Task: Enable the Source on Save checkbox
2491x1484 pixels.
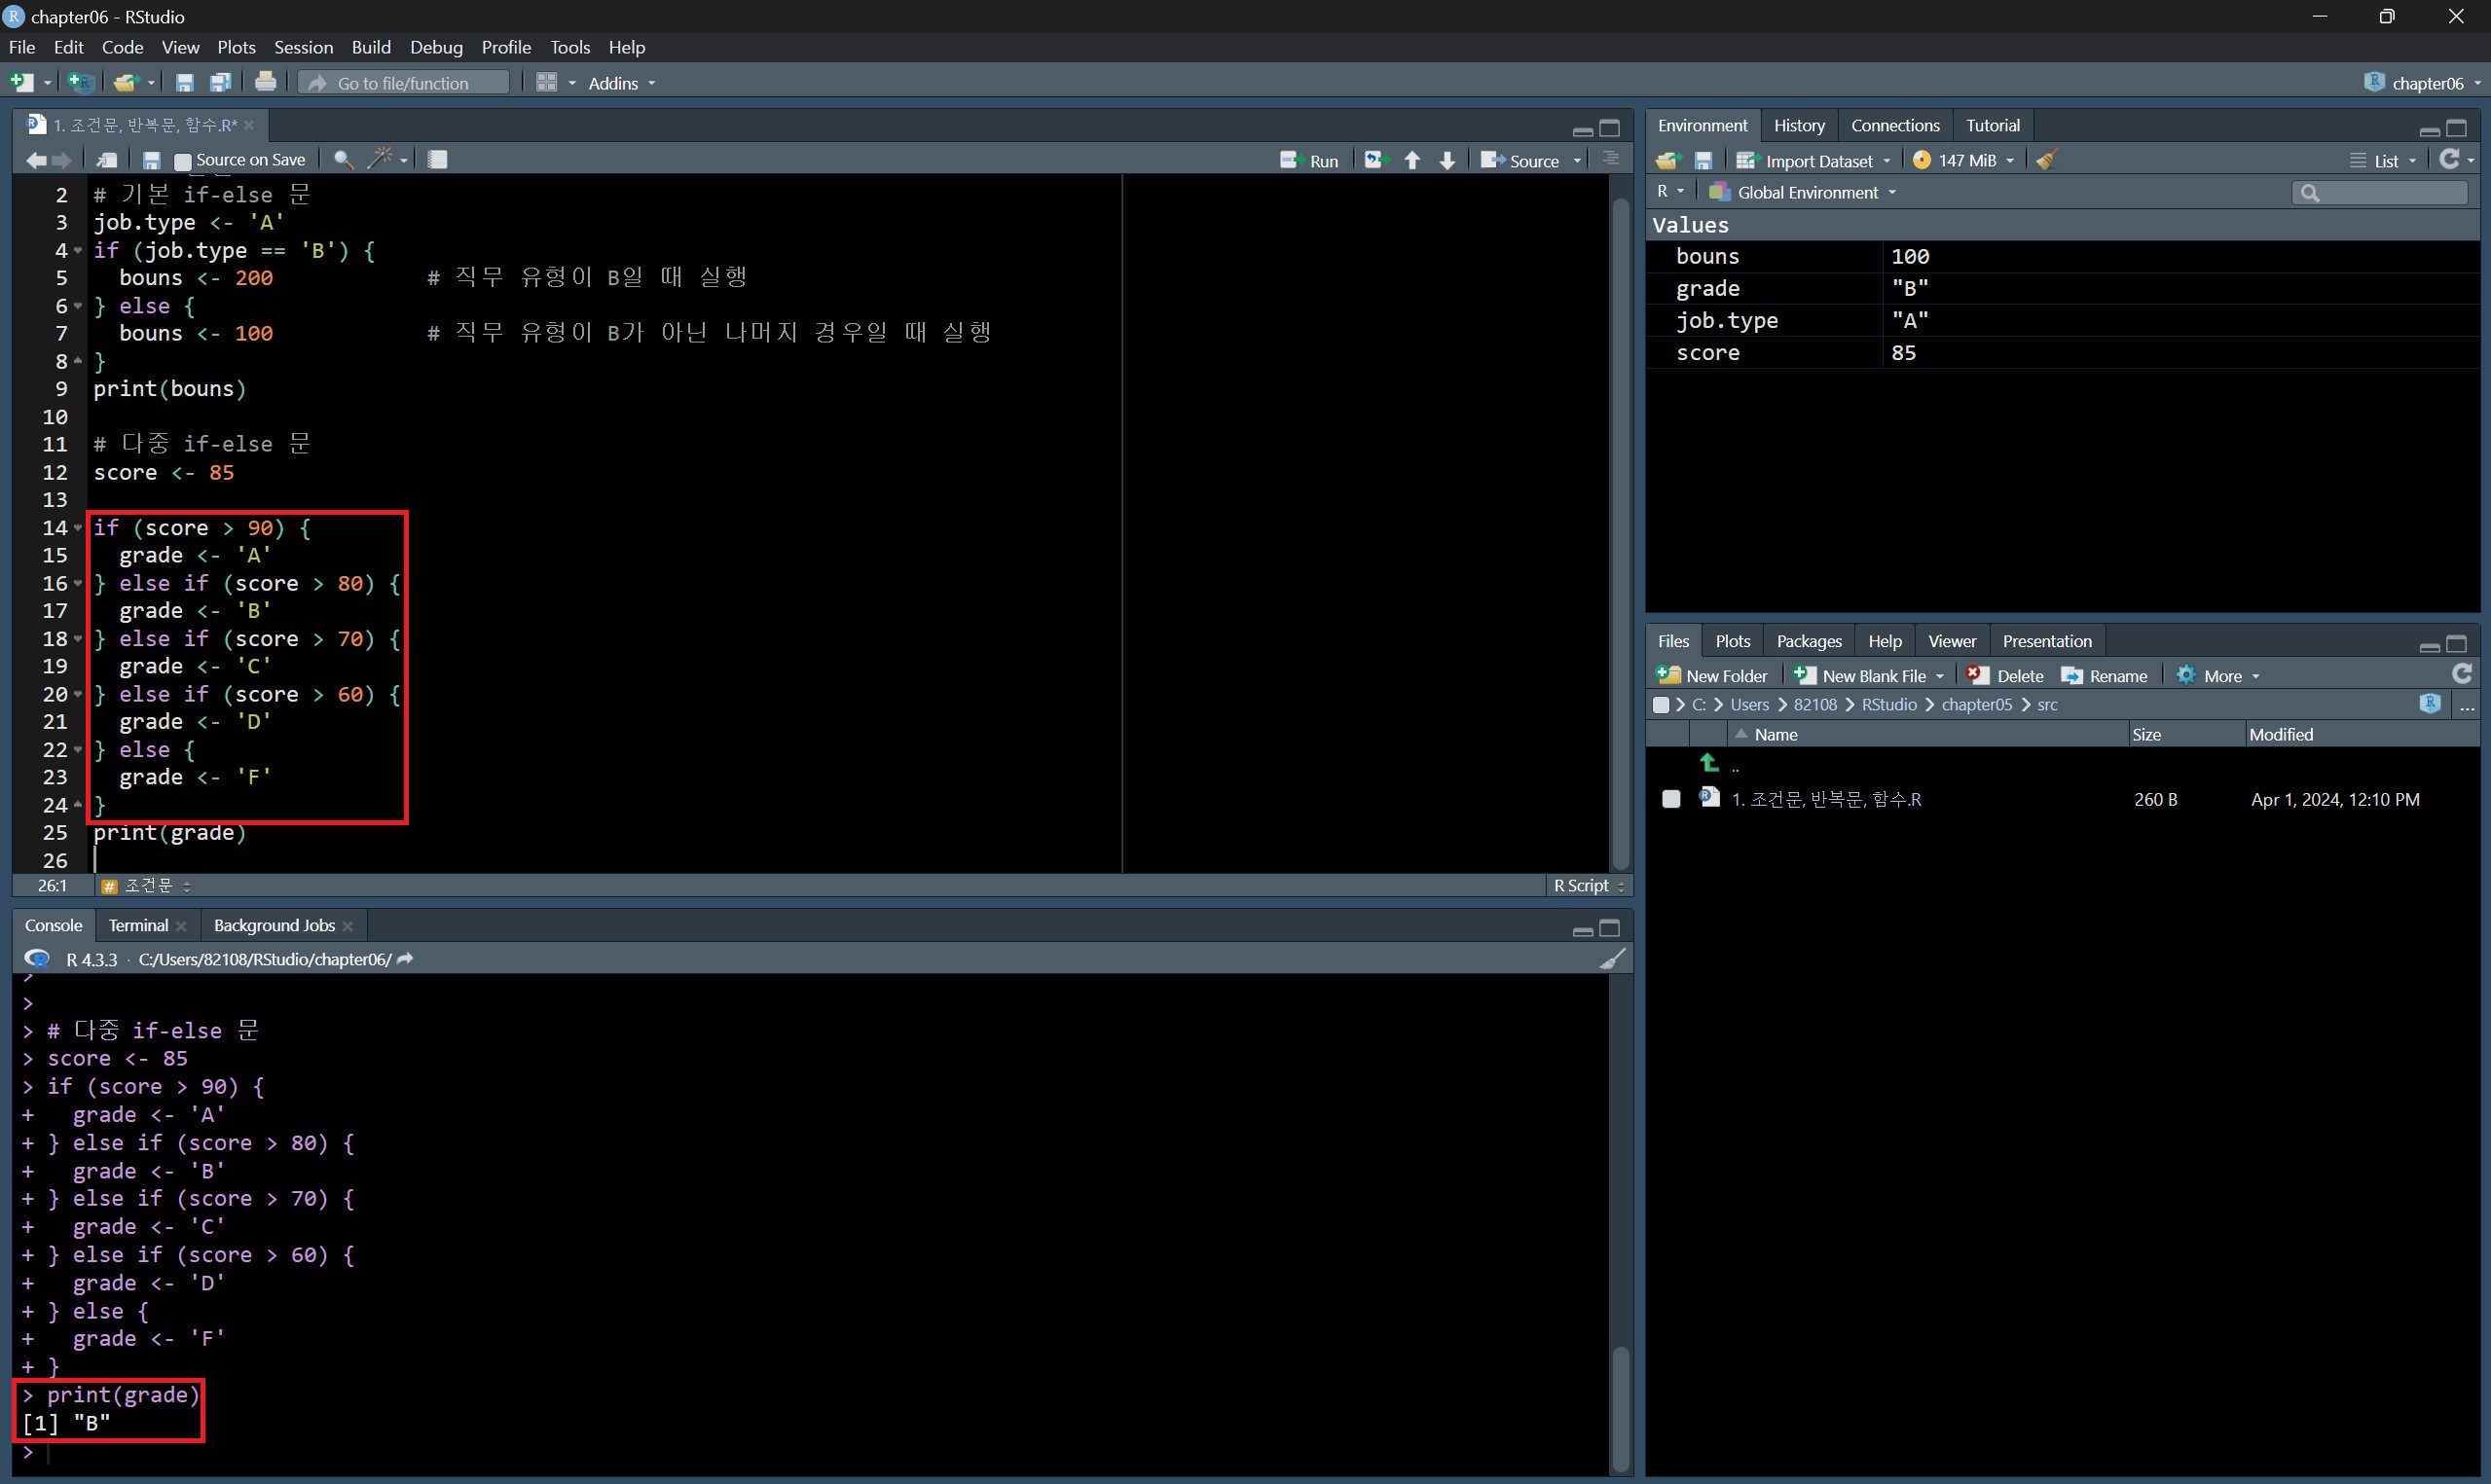Action: point(182,161)
